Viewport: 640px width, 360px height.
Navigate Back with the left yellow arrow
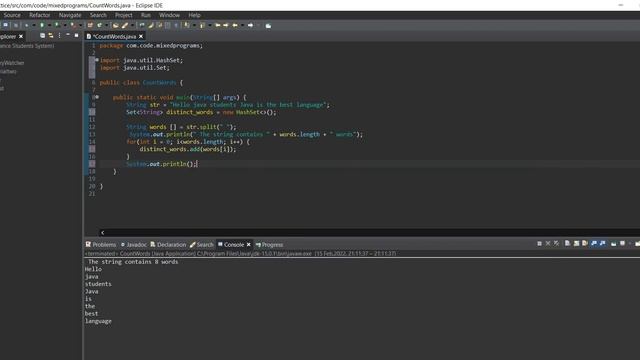[235, 25]
